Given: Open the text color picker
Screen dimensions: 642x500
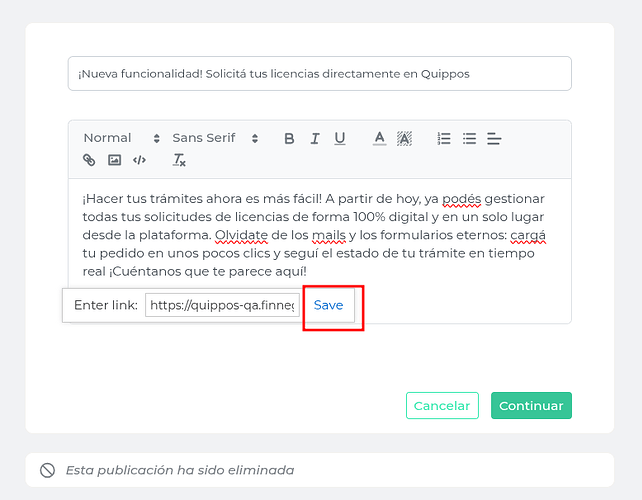Looking at the screenshot, I should 380,138.
